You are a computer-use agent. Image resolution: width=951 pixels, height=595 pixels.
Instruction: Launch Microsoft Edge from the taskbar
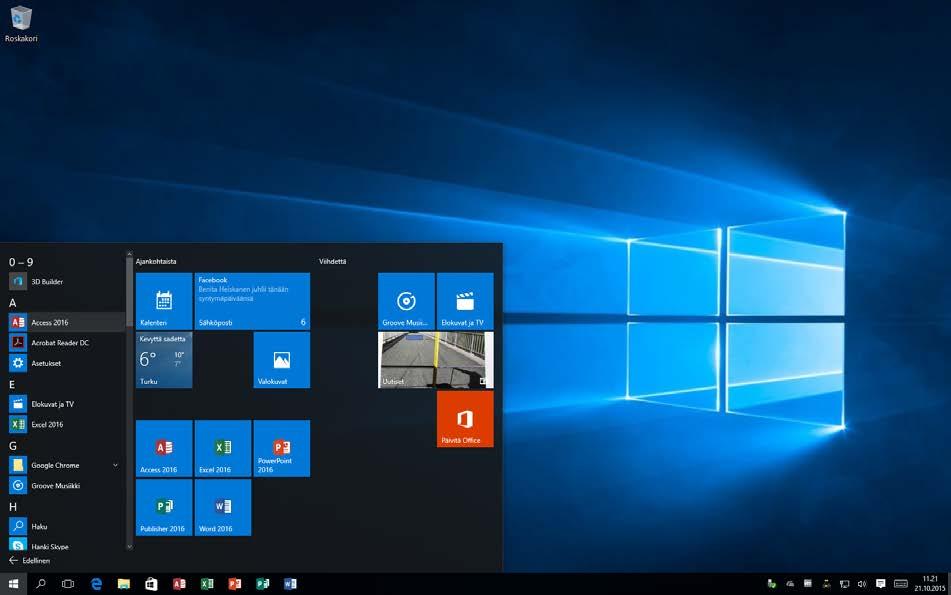click(96, 583)
